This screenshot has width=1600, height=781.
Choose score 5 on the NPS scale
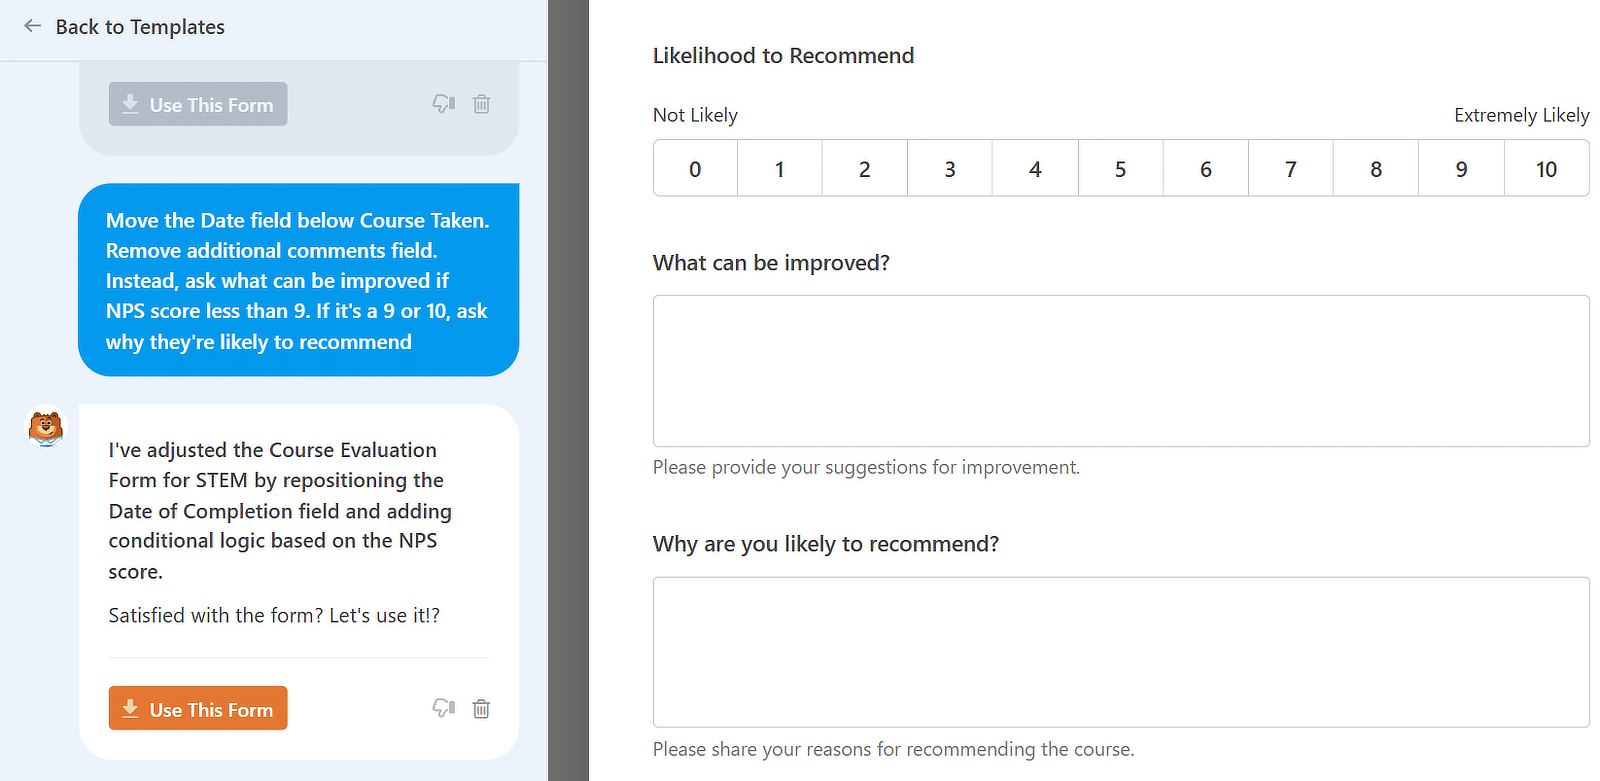pos(1120,168)
